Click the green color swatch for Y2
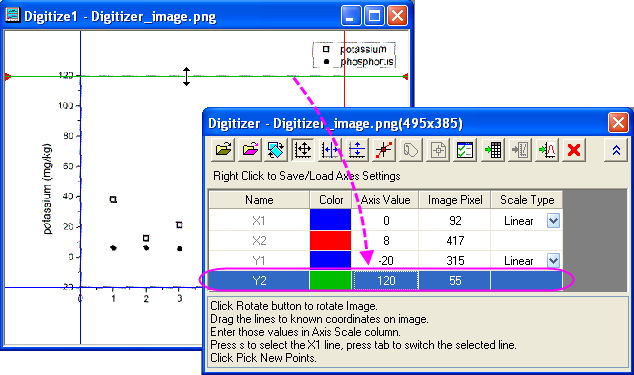This screenshot has width=634, height=375. 330,280
